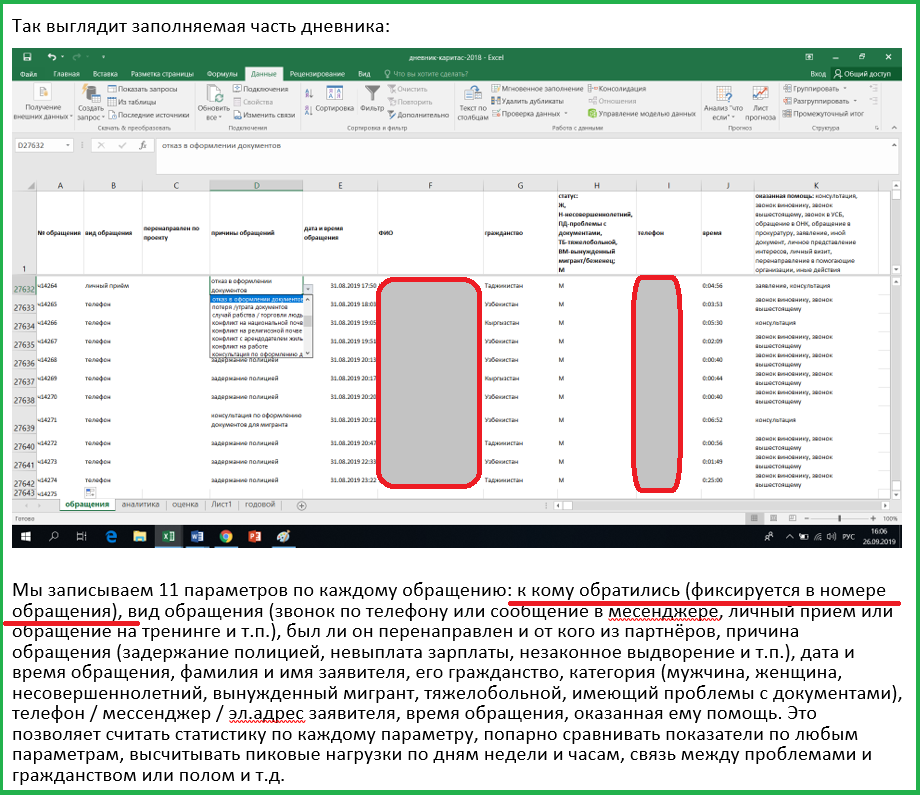The height and width of the screenshot is (795, 920).
Task: Switch to the годовой sheet tab
Action: coord(260,505)
